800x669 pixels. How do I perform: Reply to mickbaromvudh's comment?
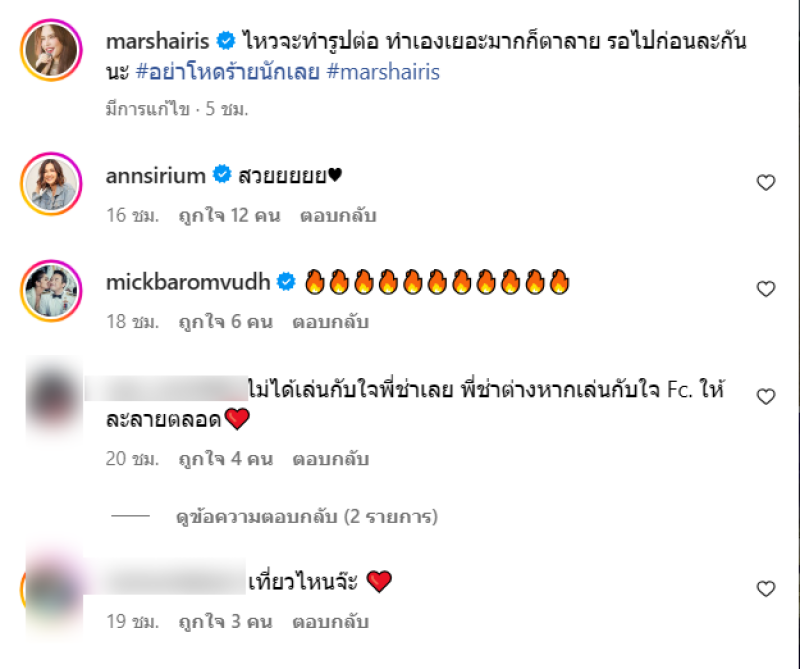pos(330,322)
